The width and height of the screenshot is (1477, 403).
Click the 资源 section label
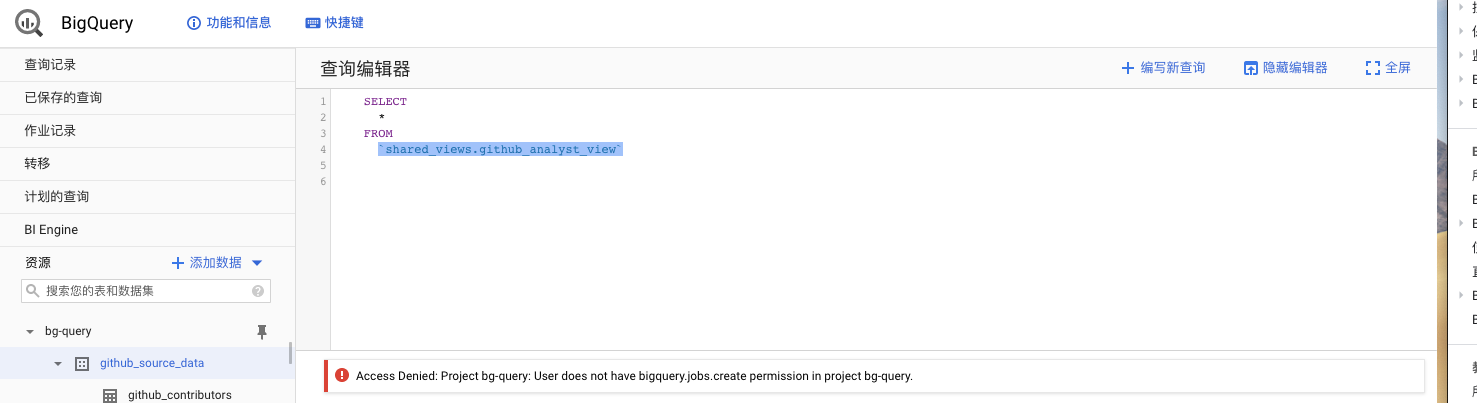click(x=38, y=263)
